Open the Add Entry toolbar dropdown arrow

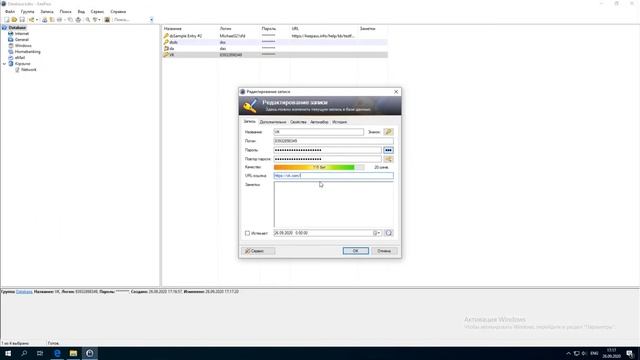[x=37, y=20]
